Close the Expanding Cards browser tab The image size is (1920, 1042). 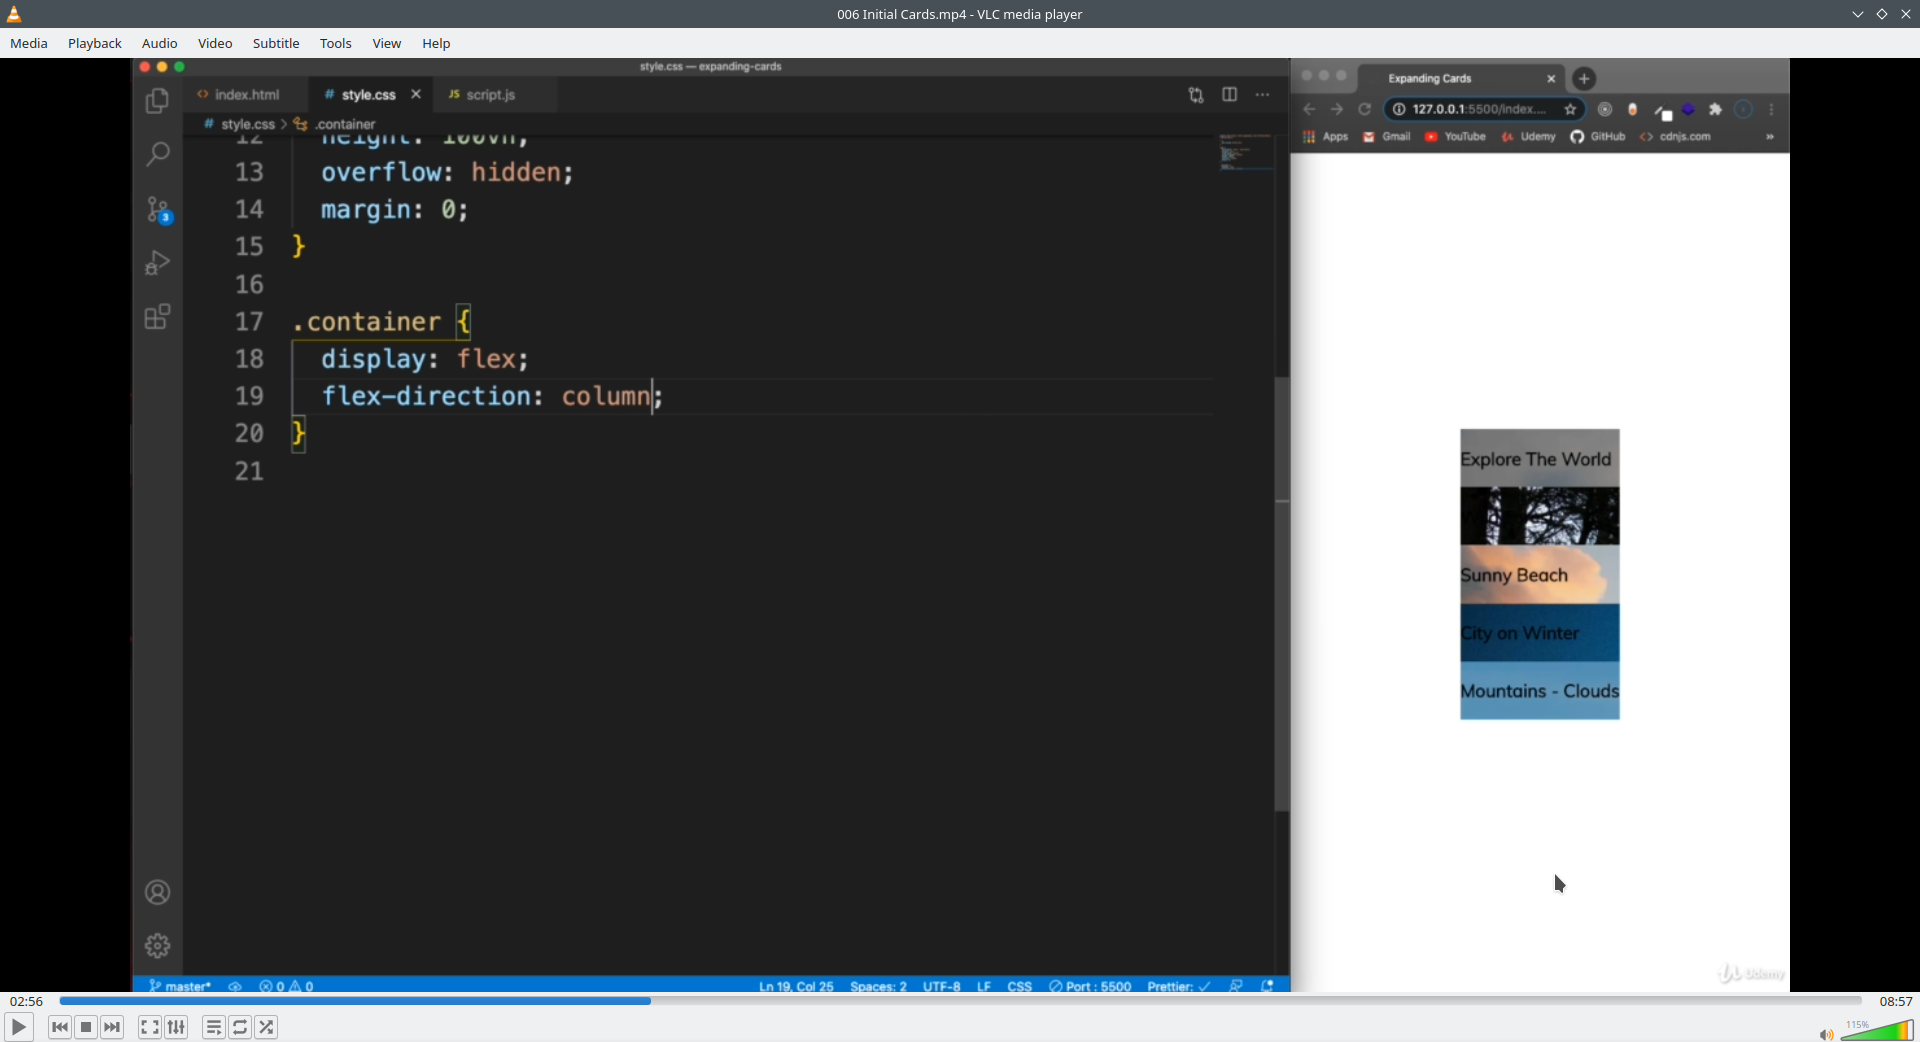click(1551, 78)
